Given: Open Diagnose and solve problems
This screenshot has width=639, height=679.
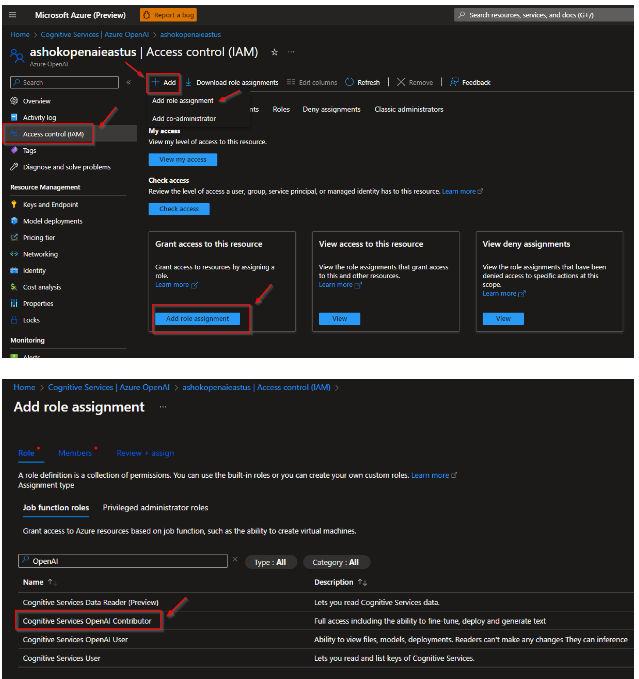Looking at the screenshot, I should click(67, 167).
